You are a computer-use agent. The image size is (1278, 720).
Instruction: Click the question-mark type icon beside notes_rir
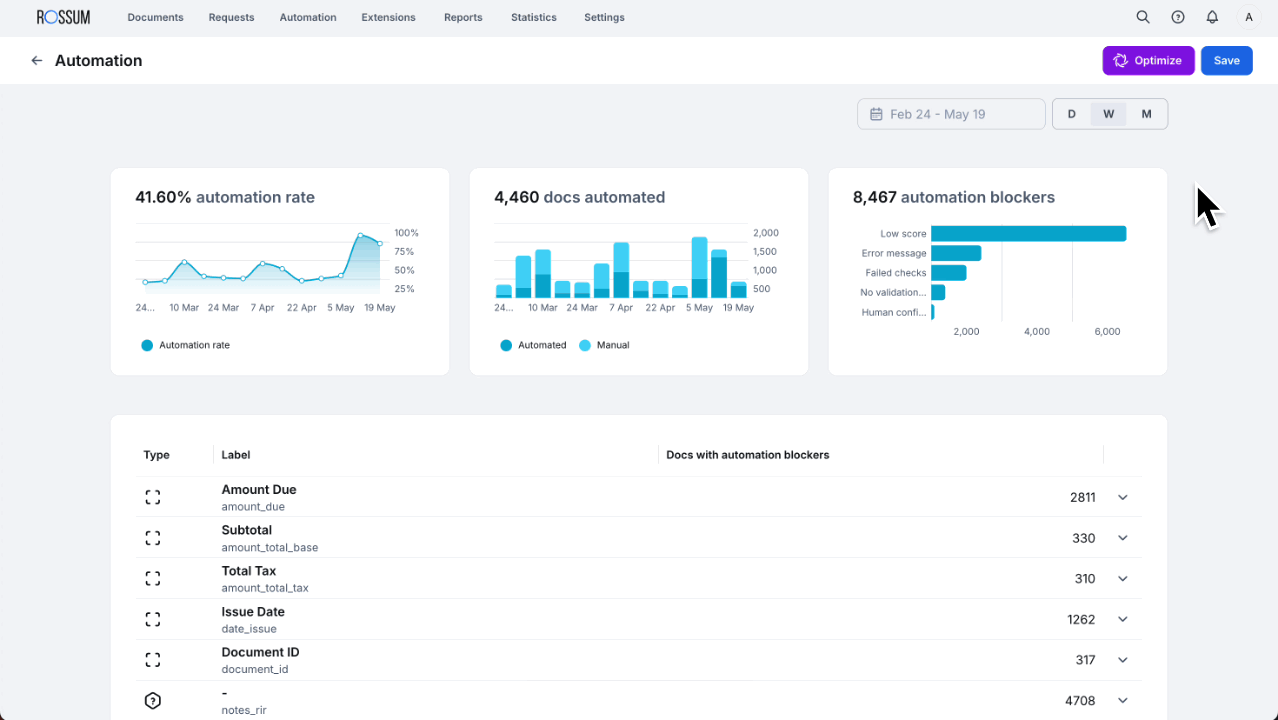tap(152, 700)
